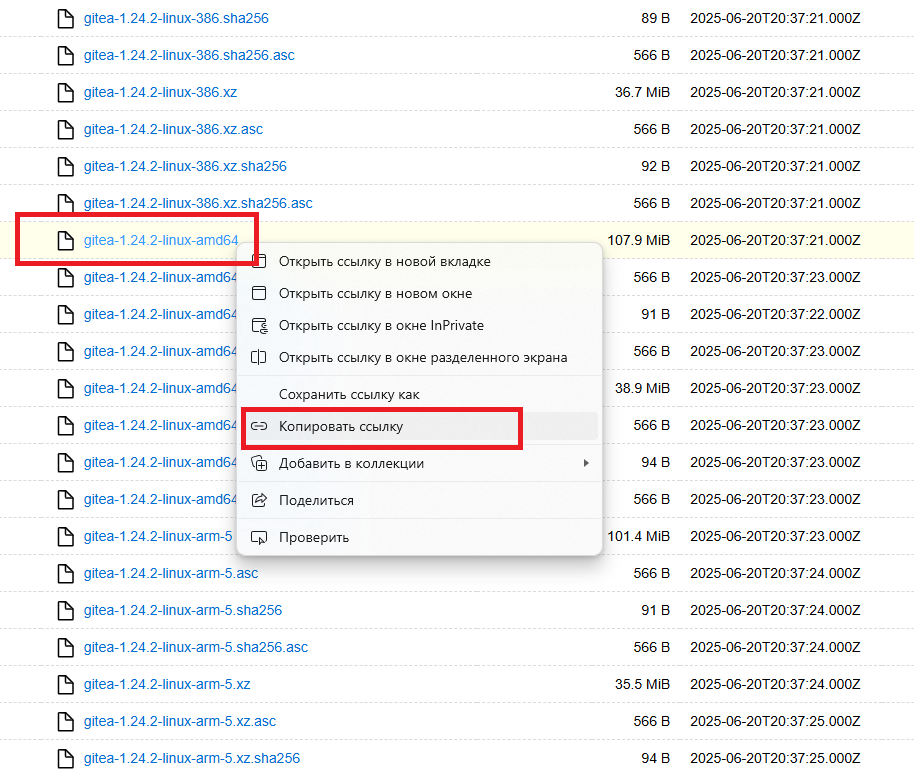This screenshot has height=776, width=914.
Task: Click the gitea-1.24.2-linux-amd64 link in highlighted row
Action: tap(161, 240)
